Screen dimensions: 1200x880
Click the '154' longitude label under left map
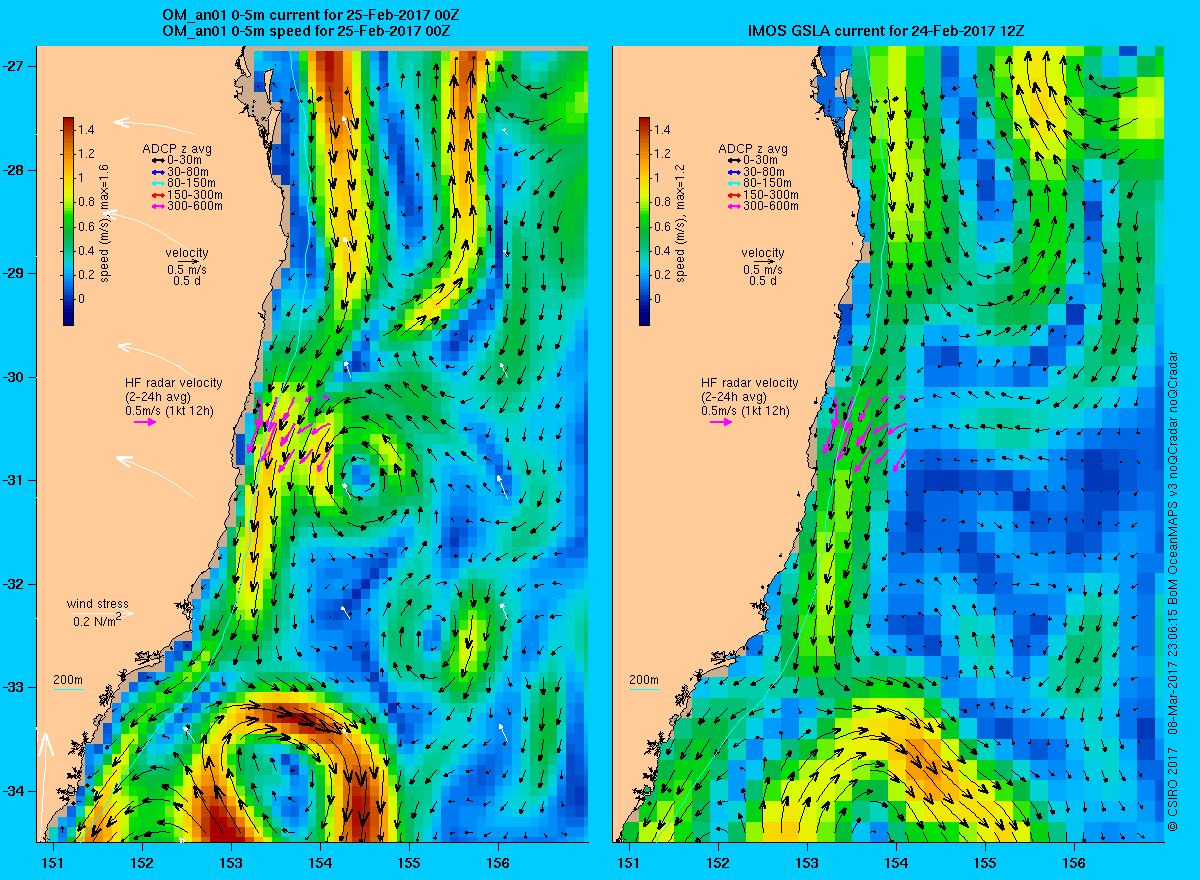(x=320, y=862)
